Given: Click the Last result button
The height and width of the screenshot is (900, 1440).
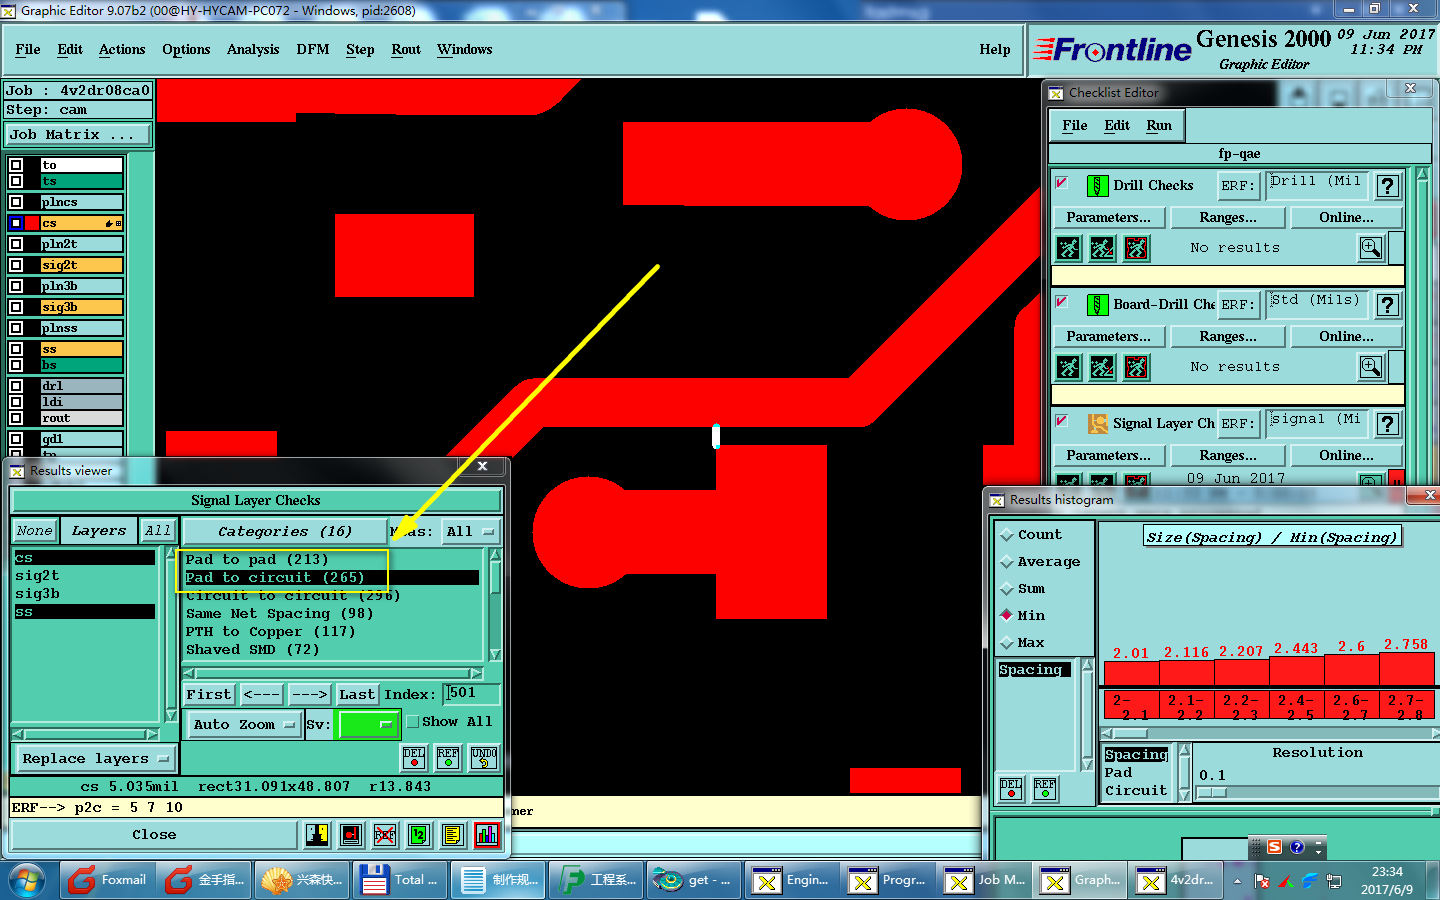Looking at the screenshot, I should click(x=357, y=695).
